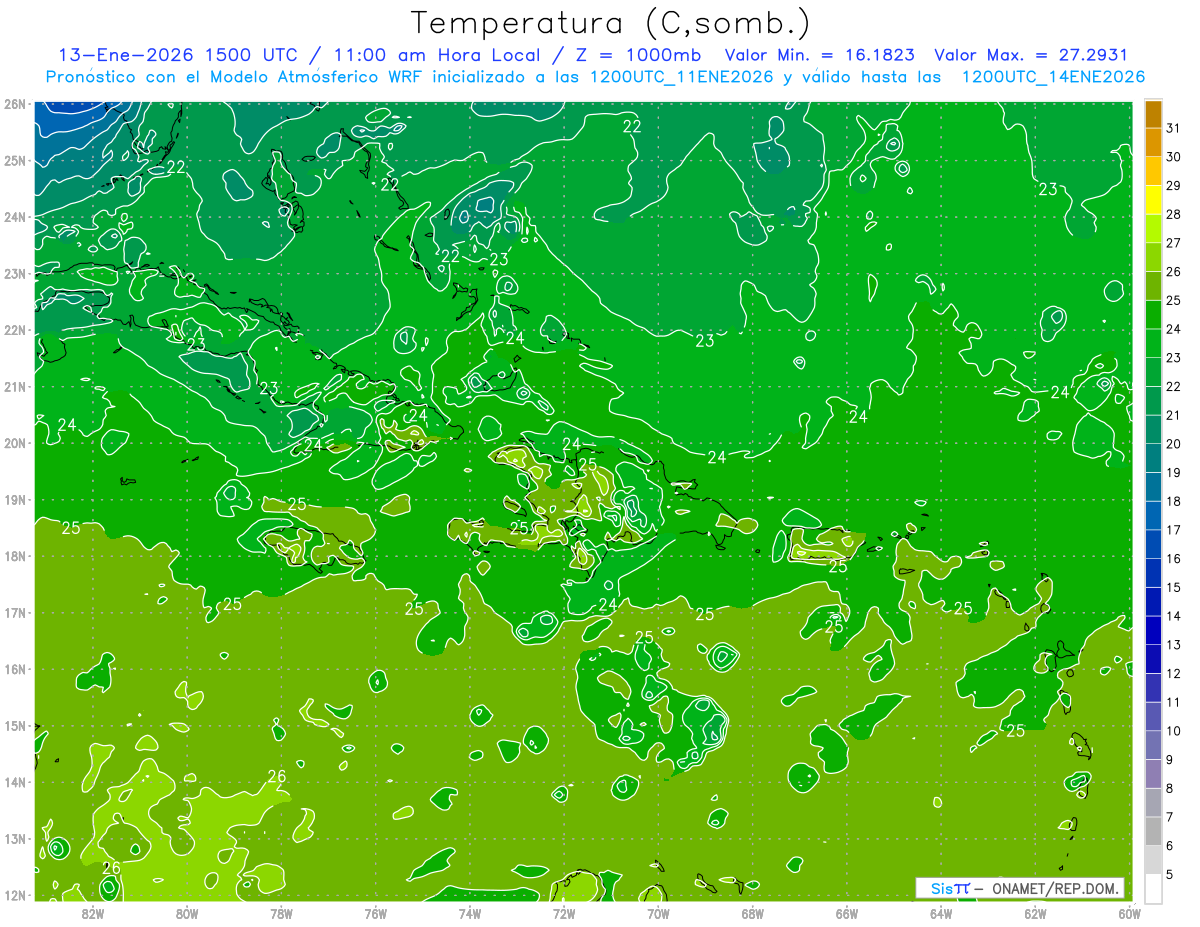
Task: Click the legend label 10
Action: (x=1174, y=731)
